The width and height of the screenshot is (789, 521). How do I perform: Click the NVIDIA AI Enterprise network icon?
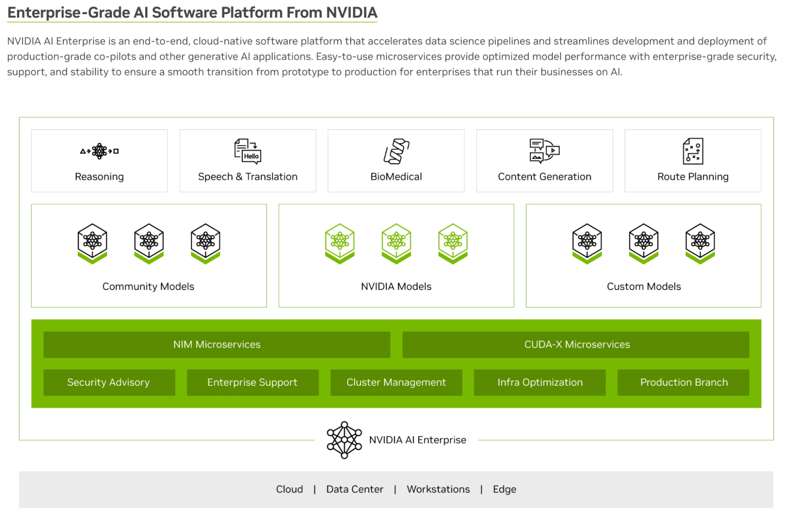tap(344, 440)
